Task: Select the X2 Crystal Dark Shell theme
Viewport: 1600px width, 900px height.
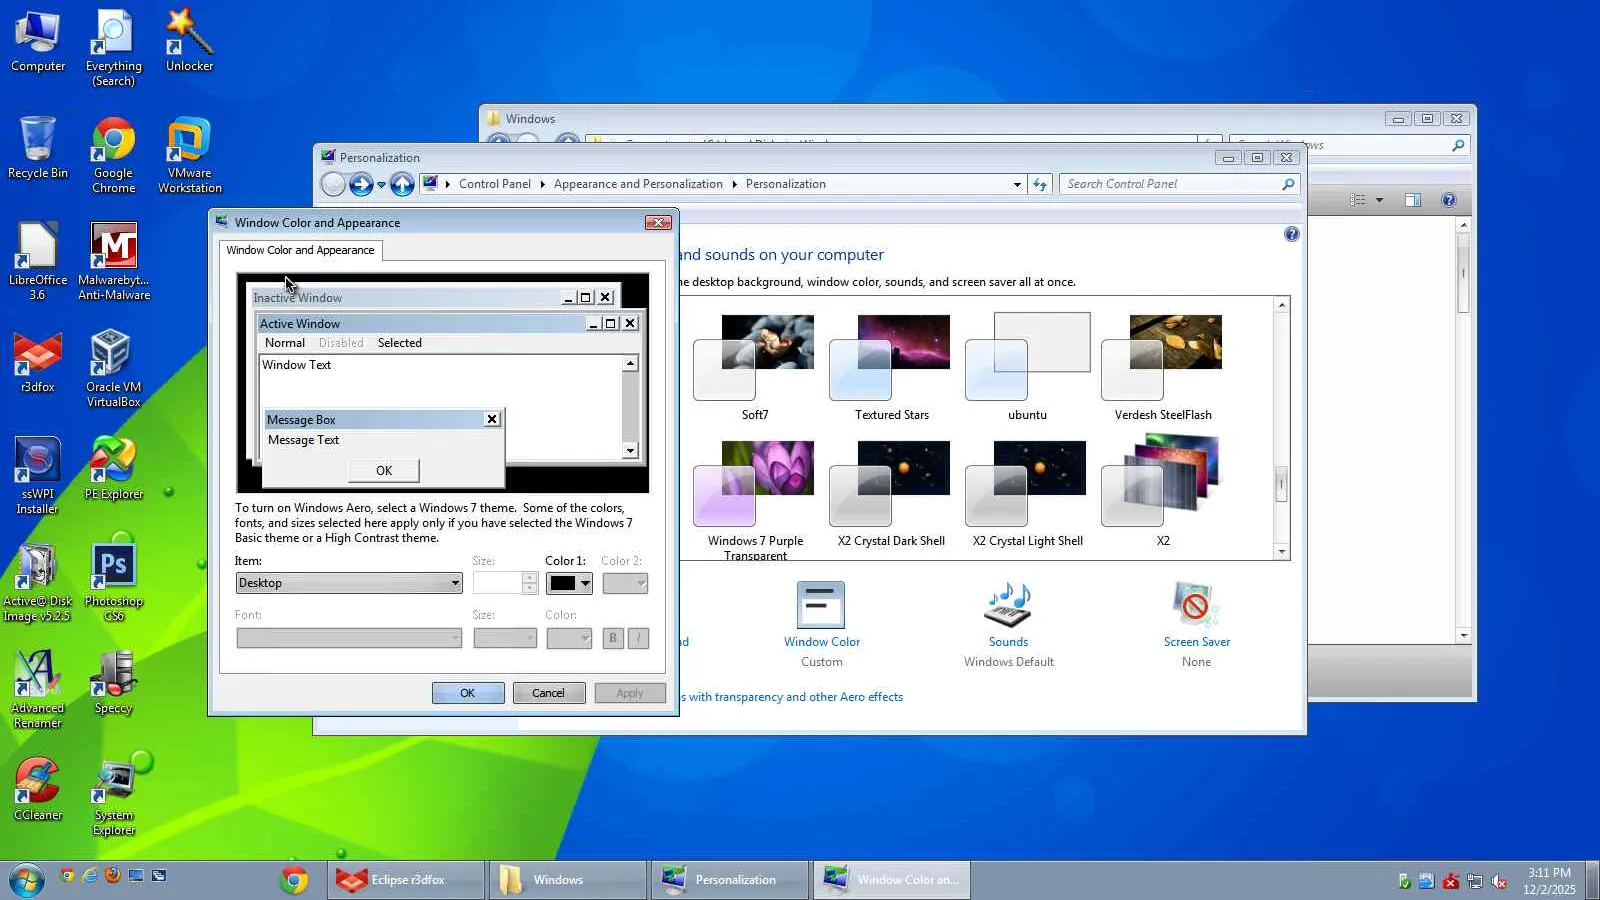Action: (892, 493)
